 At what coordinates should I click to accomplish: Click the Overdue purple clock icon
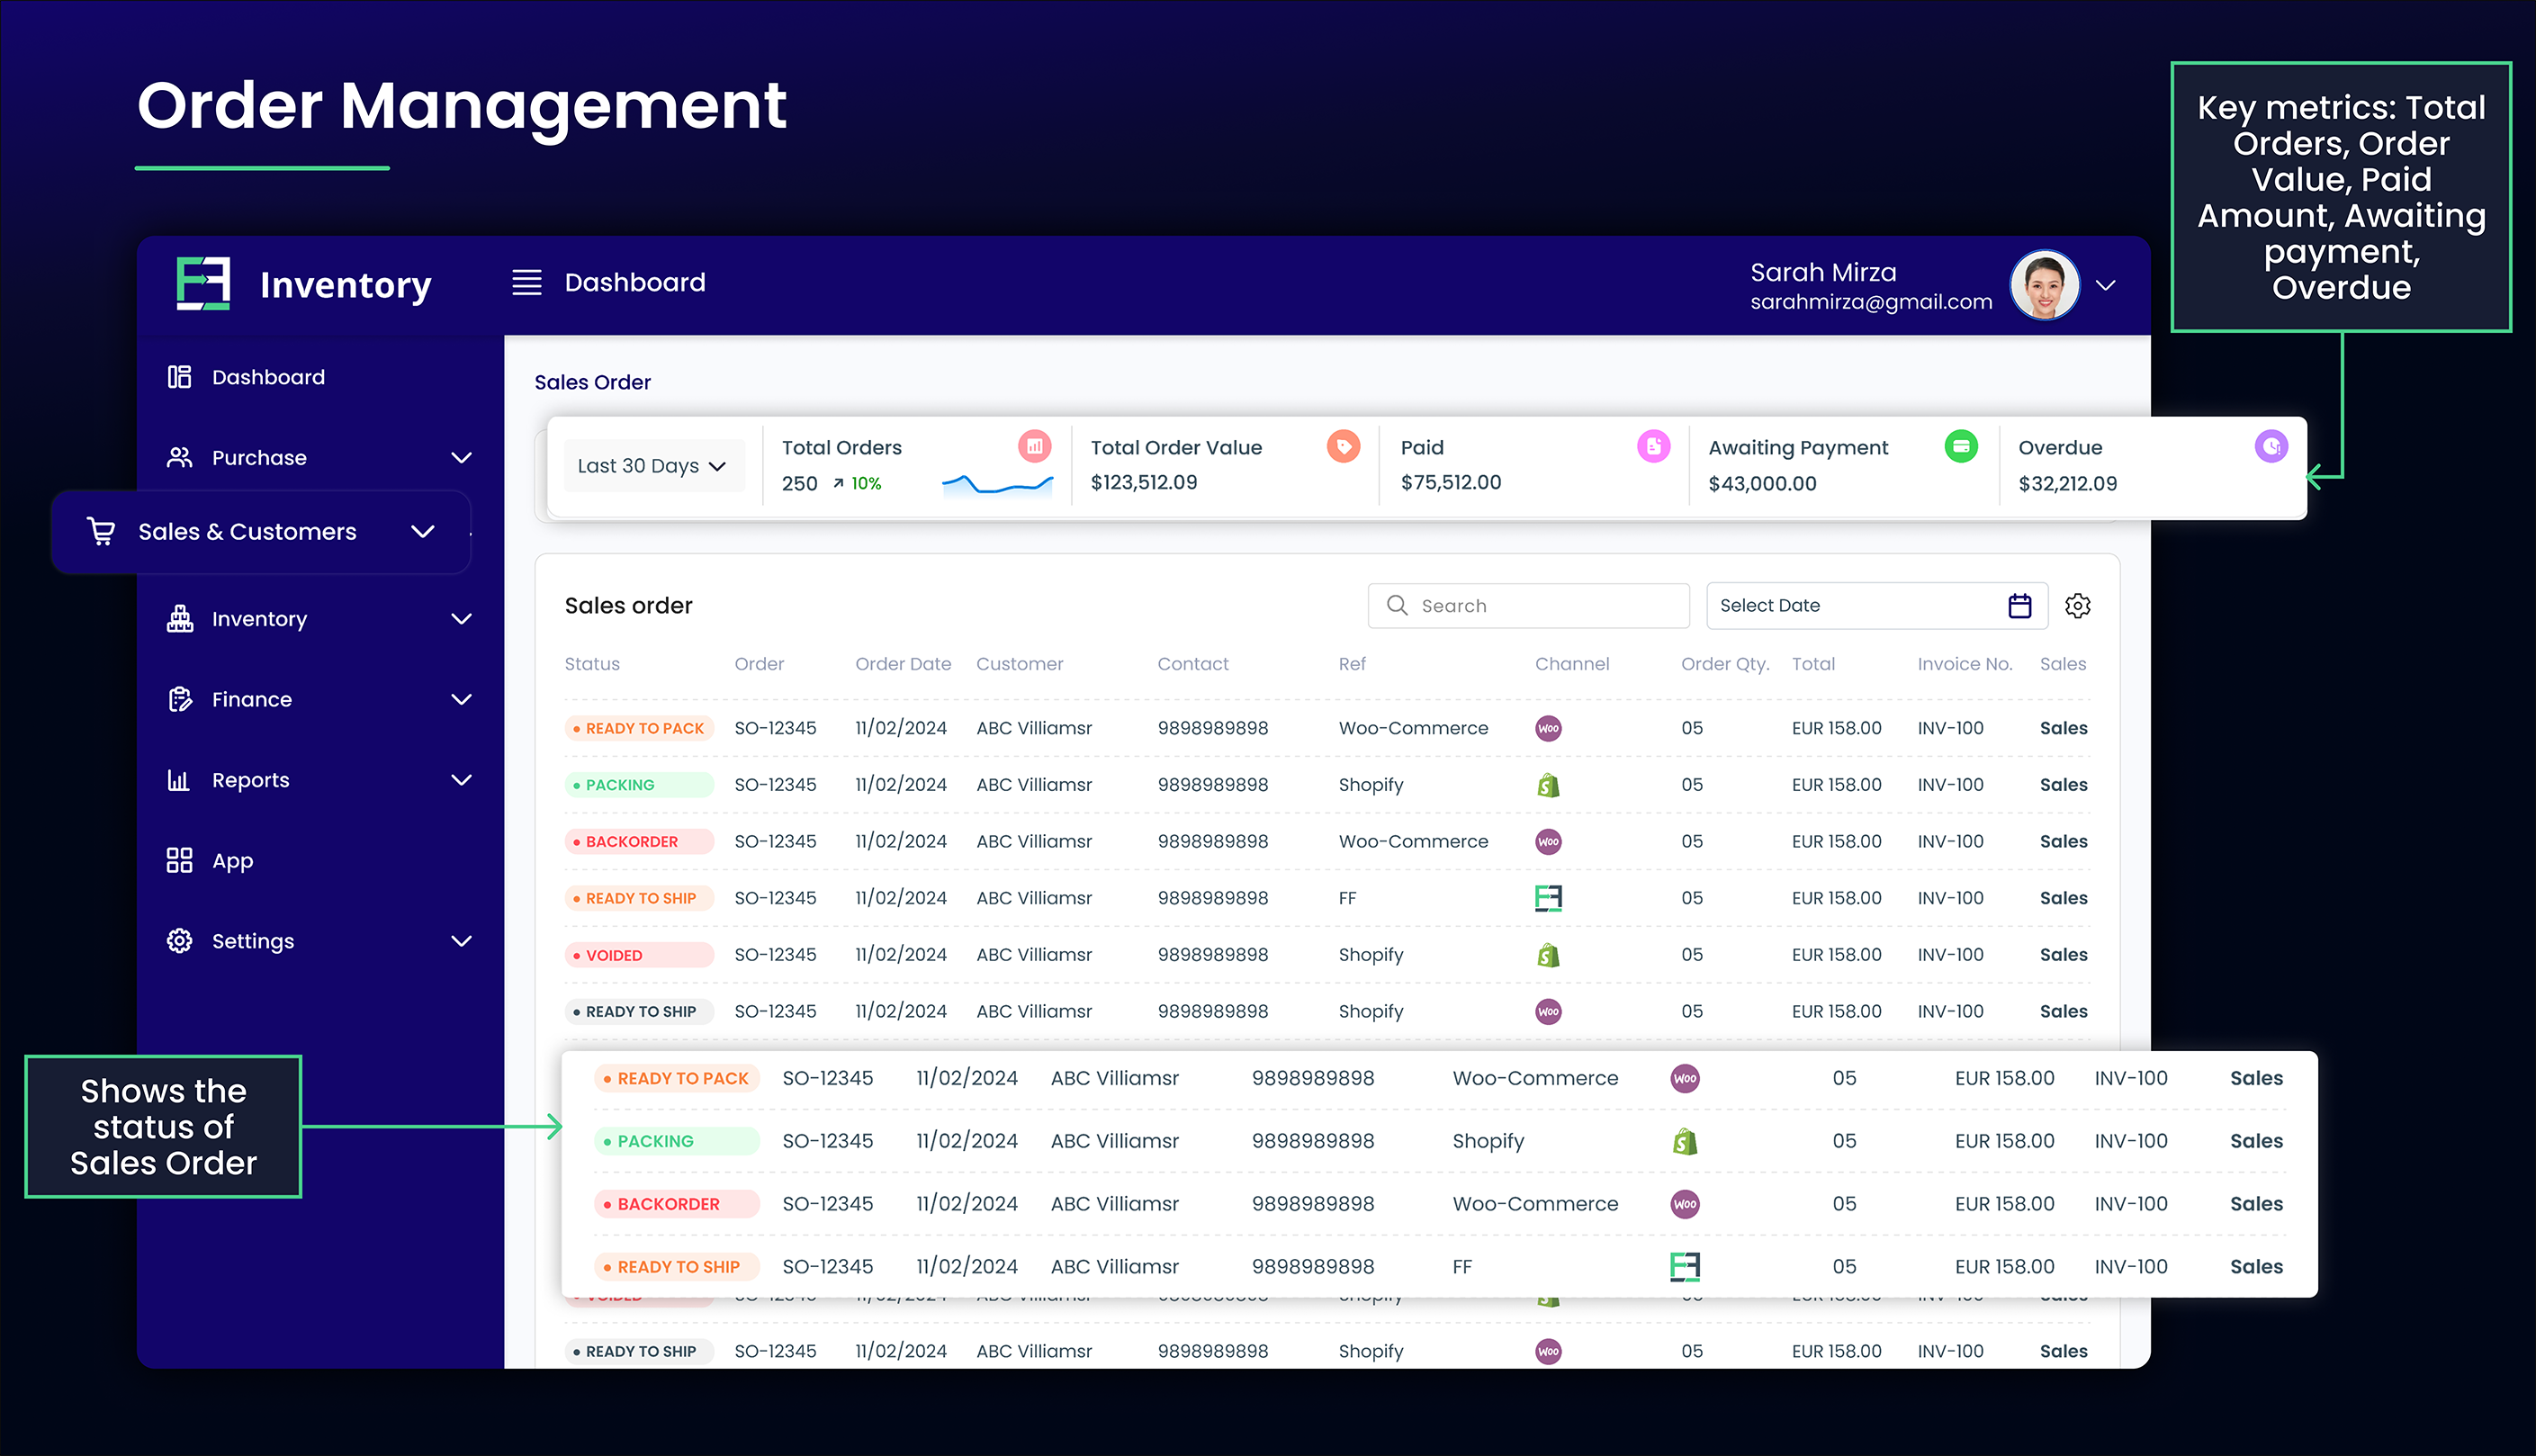[x=2271, y=446]
